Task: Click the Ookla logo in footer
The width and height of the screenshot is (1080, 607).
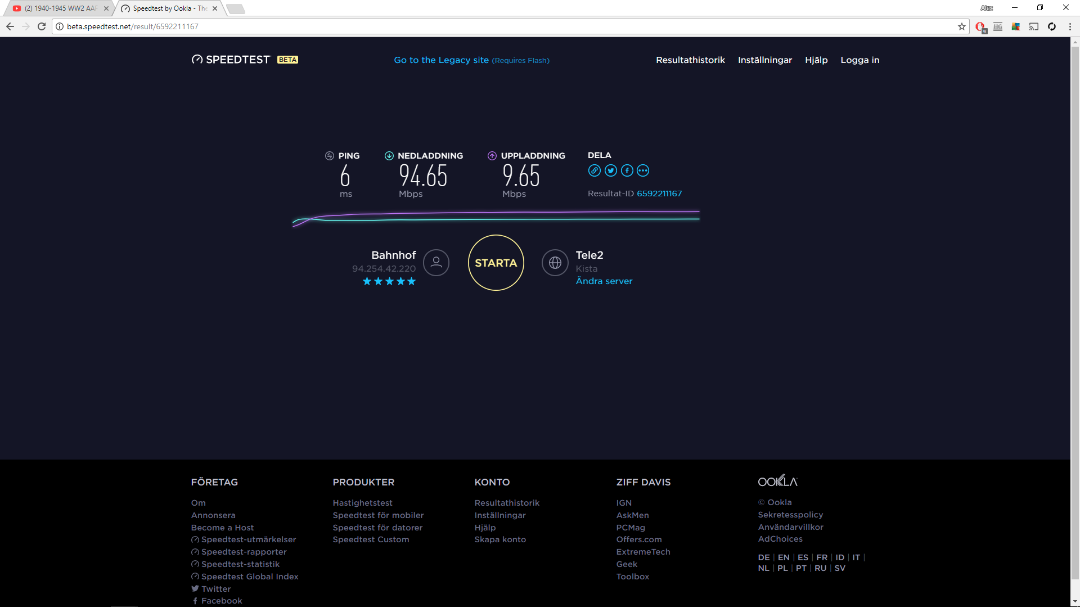Action: pos(778,481)
